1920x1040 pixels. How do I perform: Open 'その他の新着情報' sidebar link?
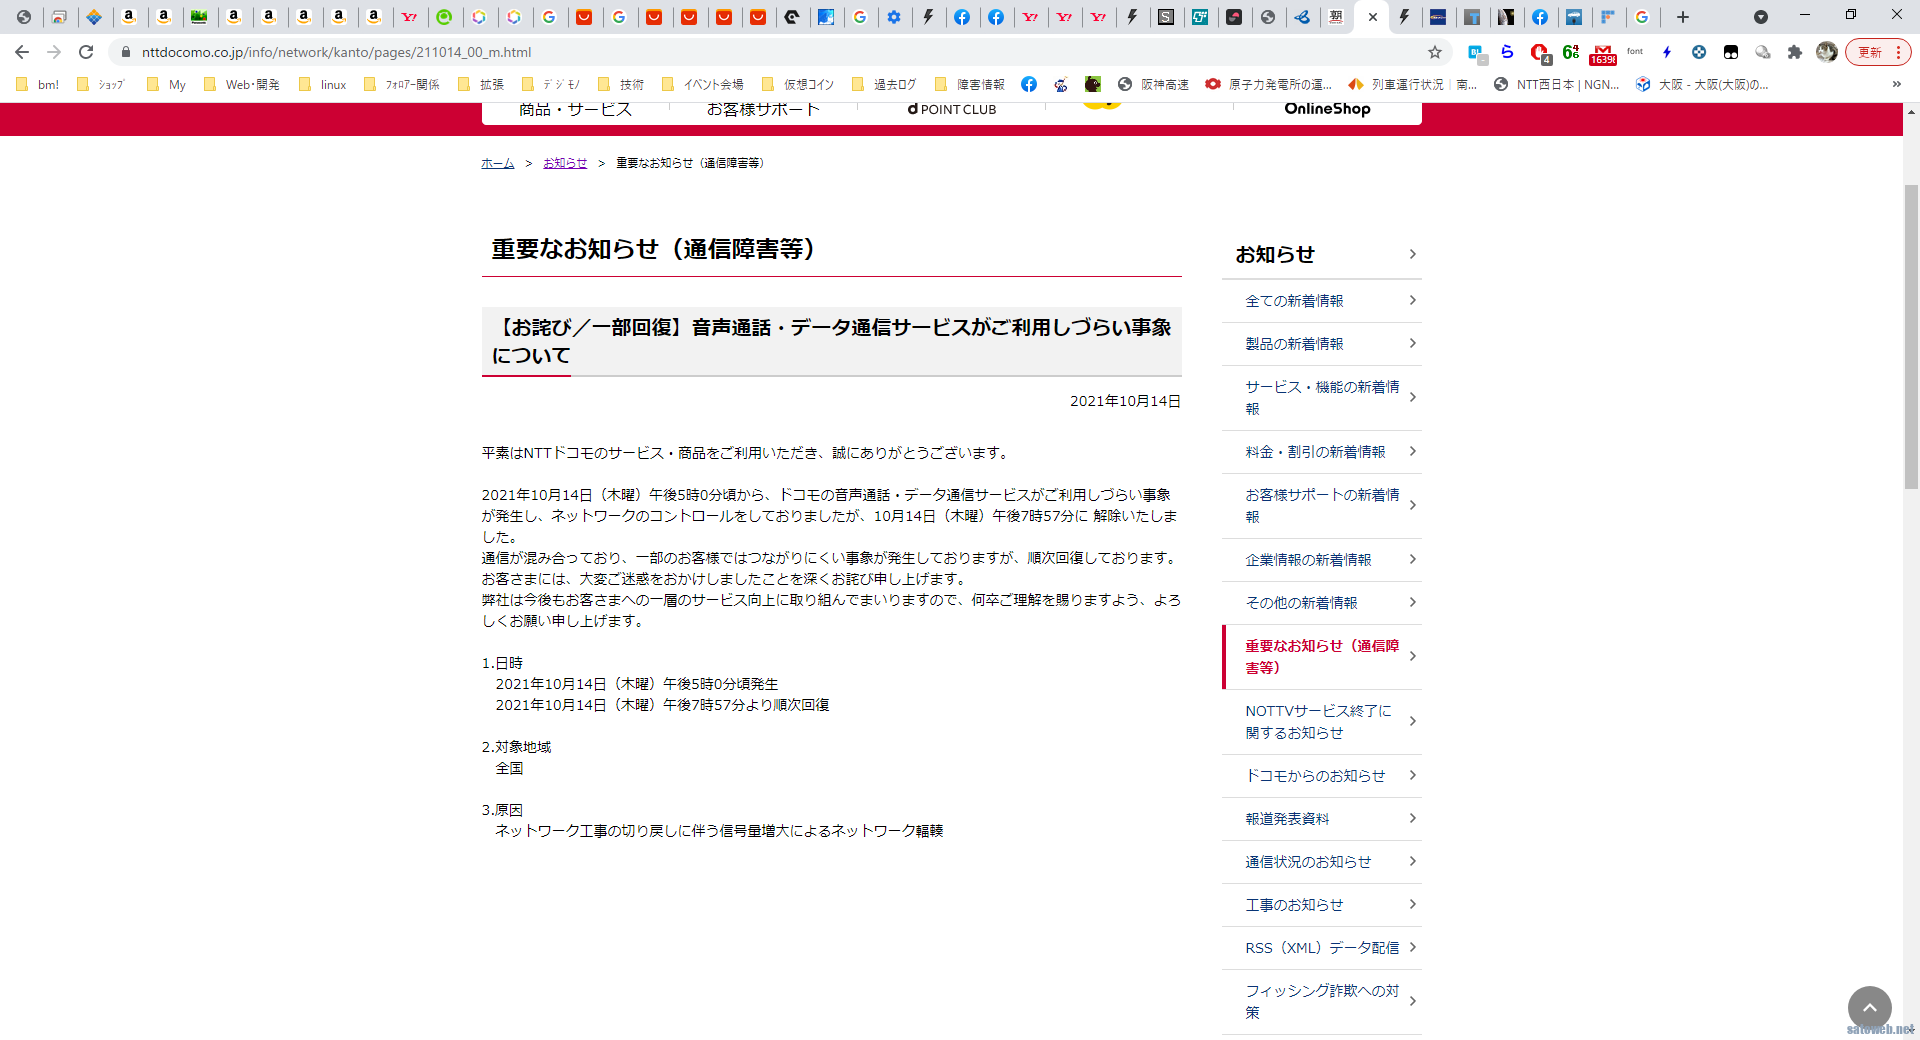1322,602
